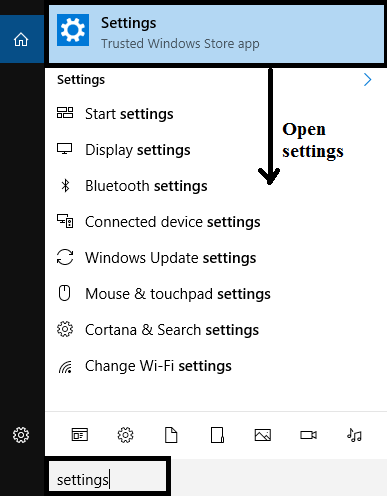387x496 pixels.
Task: Click the mouse icon beside touchpad settings
Action: tap(64, 293)
